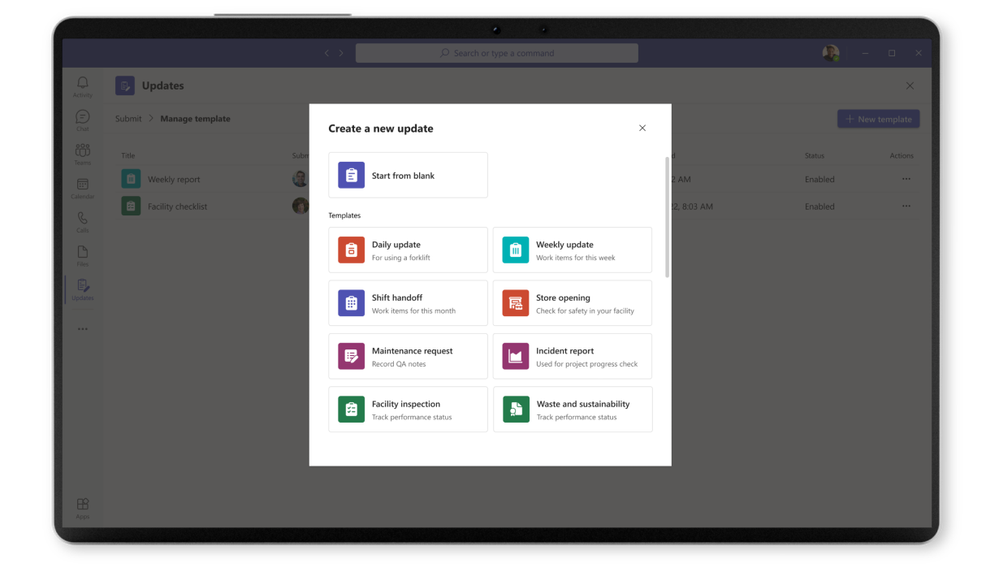Open the Weekly report template title
This screenshot has width=999, height=569.
click(173, 180)
